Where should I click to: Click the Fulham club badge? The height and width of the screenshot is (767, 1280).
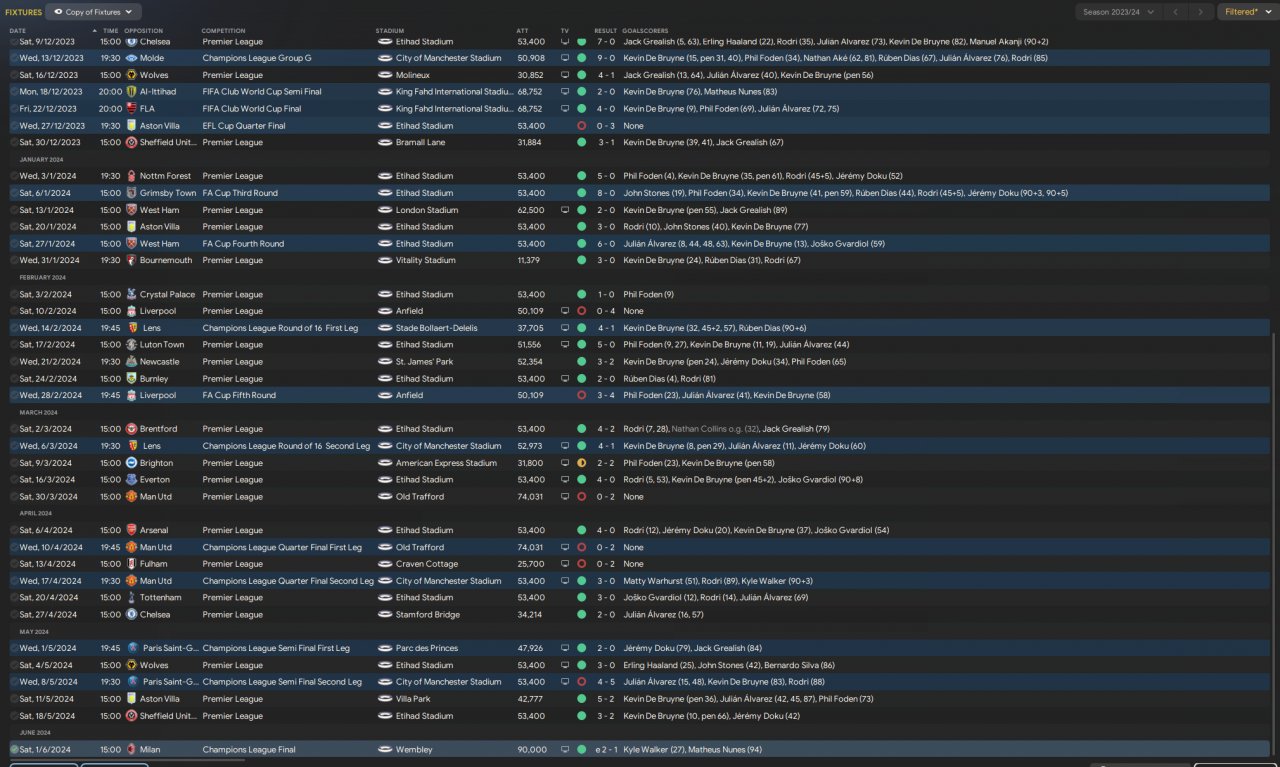coord(131,564)
